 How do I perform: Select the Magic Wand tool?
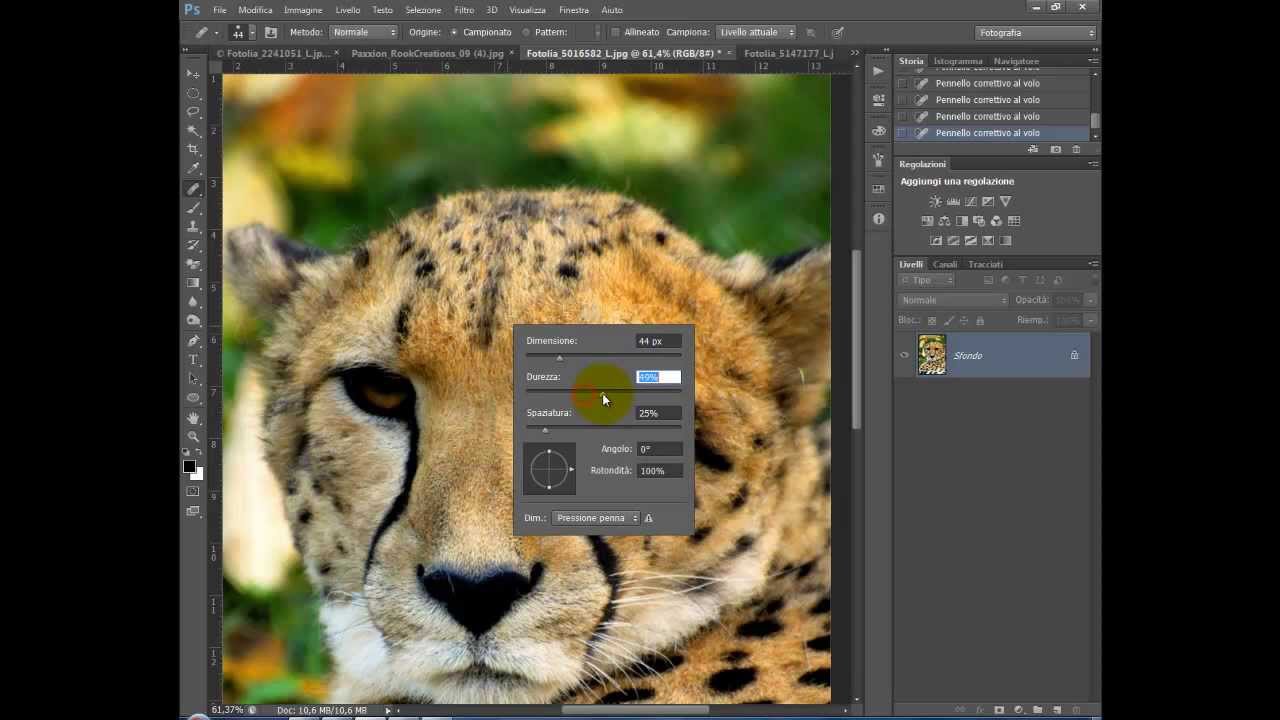point(193,131)
